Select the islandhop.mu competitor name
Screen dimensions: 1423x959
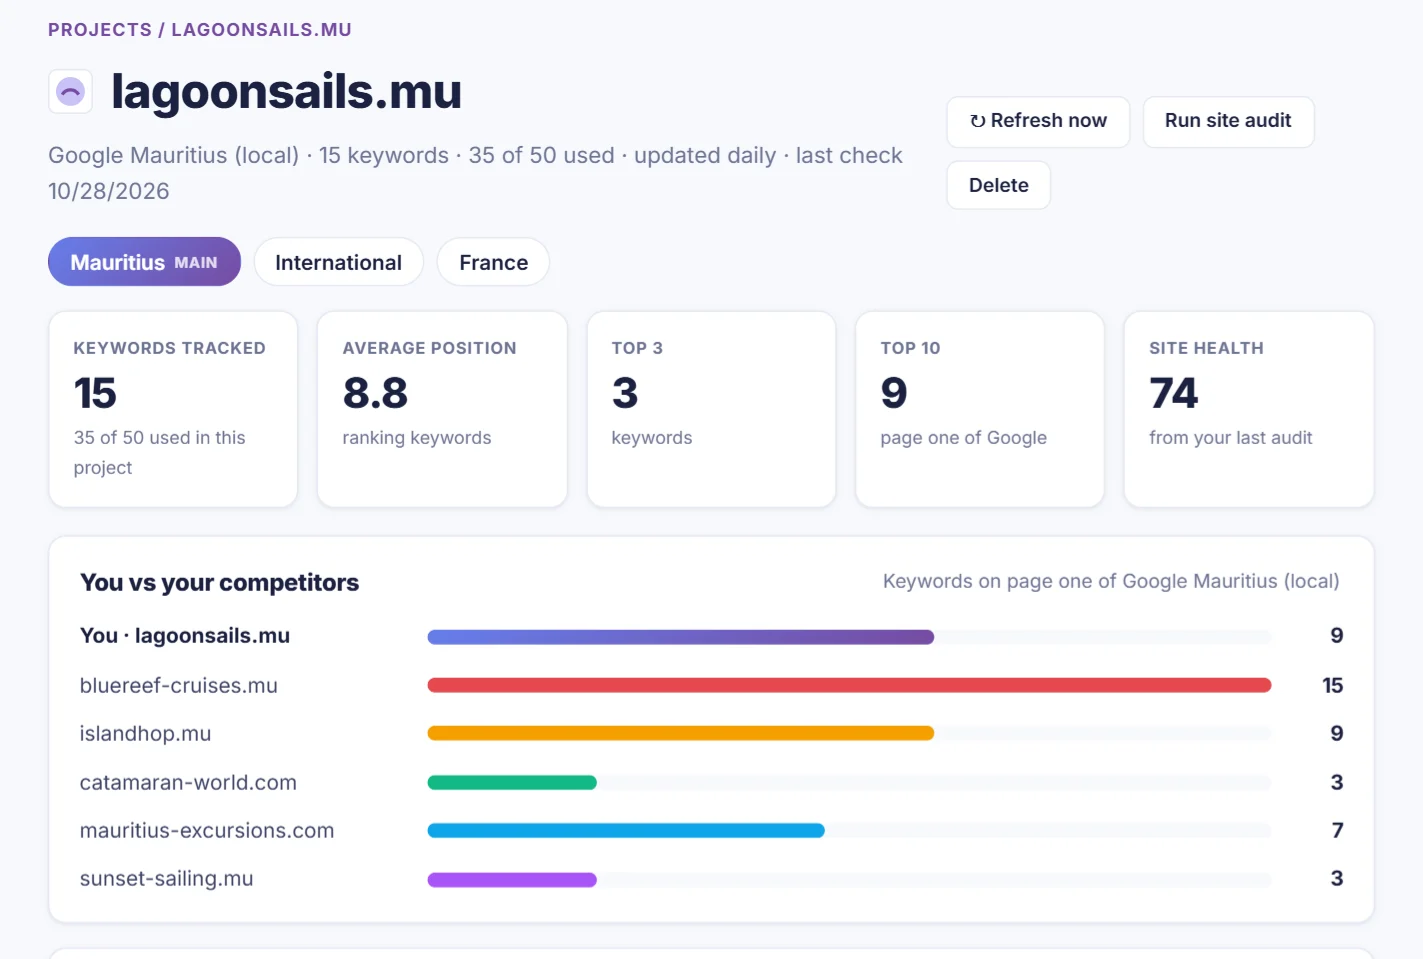coord(145,733)
